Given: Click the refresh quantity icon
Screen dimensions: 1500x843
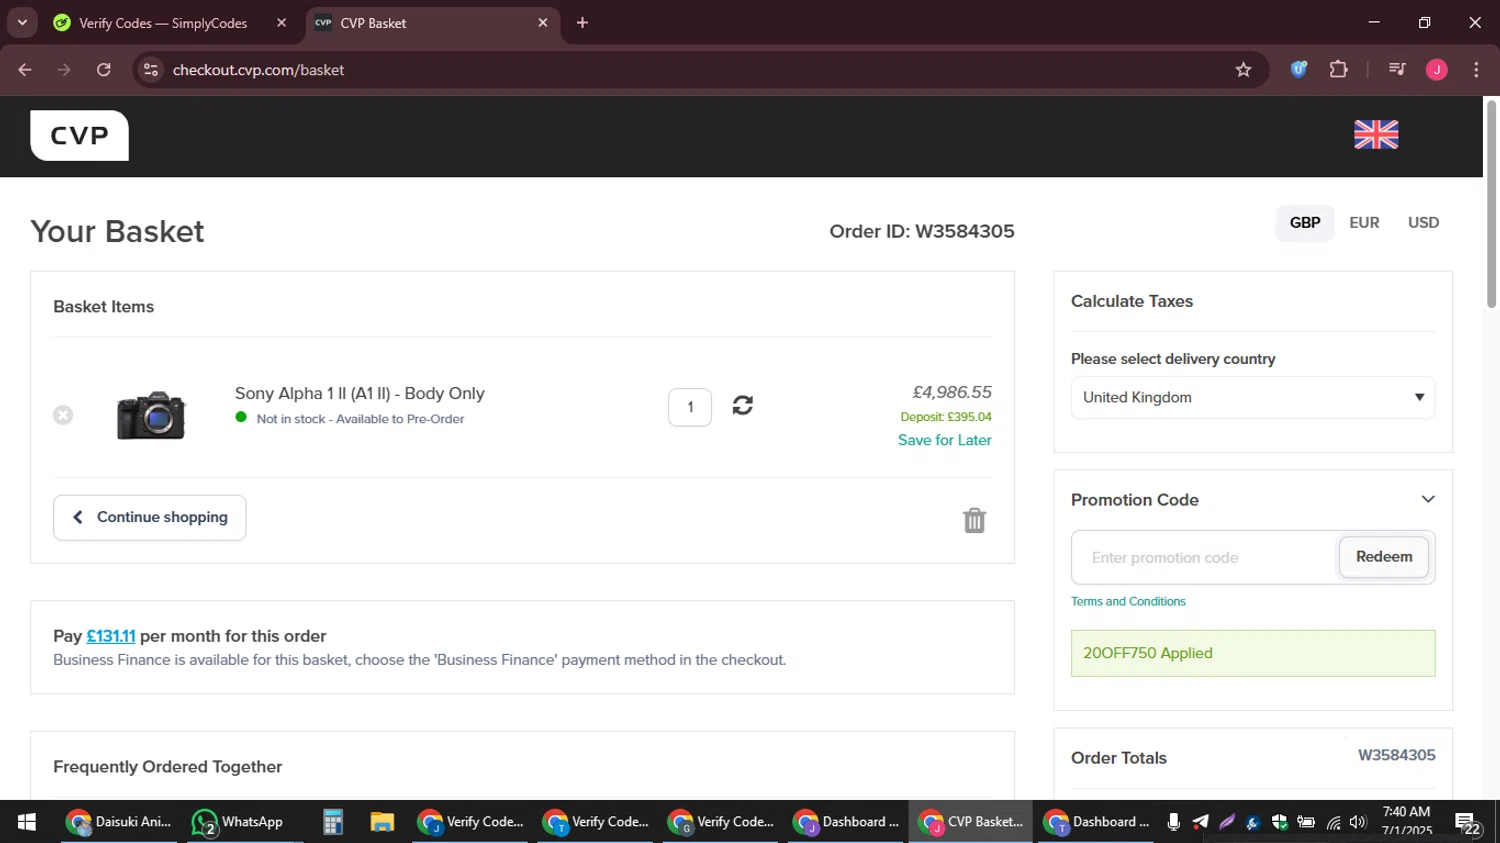Looking at the screenshot, I should click(x=742, y=405).
